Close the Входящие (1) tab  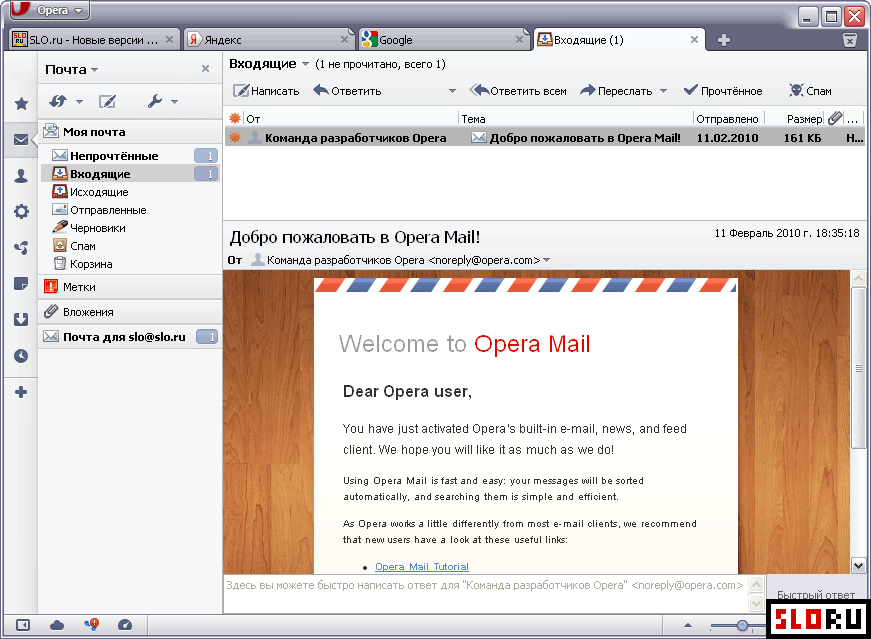click(694, 40)
